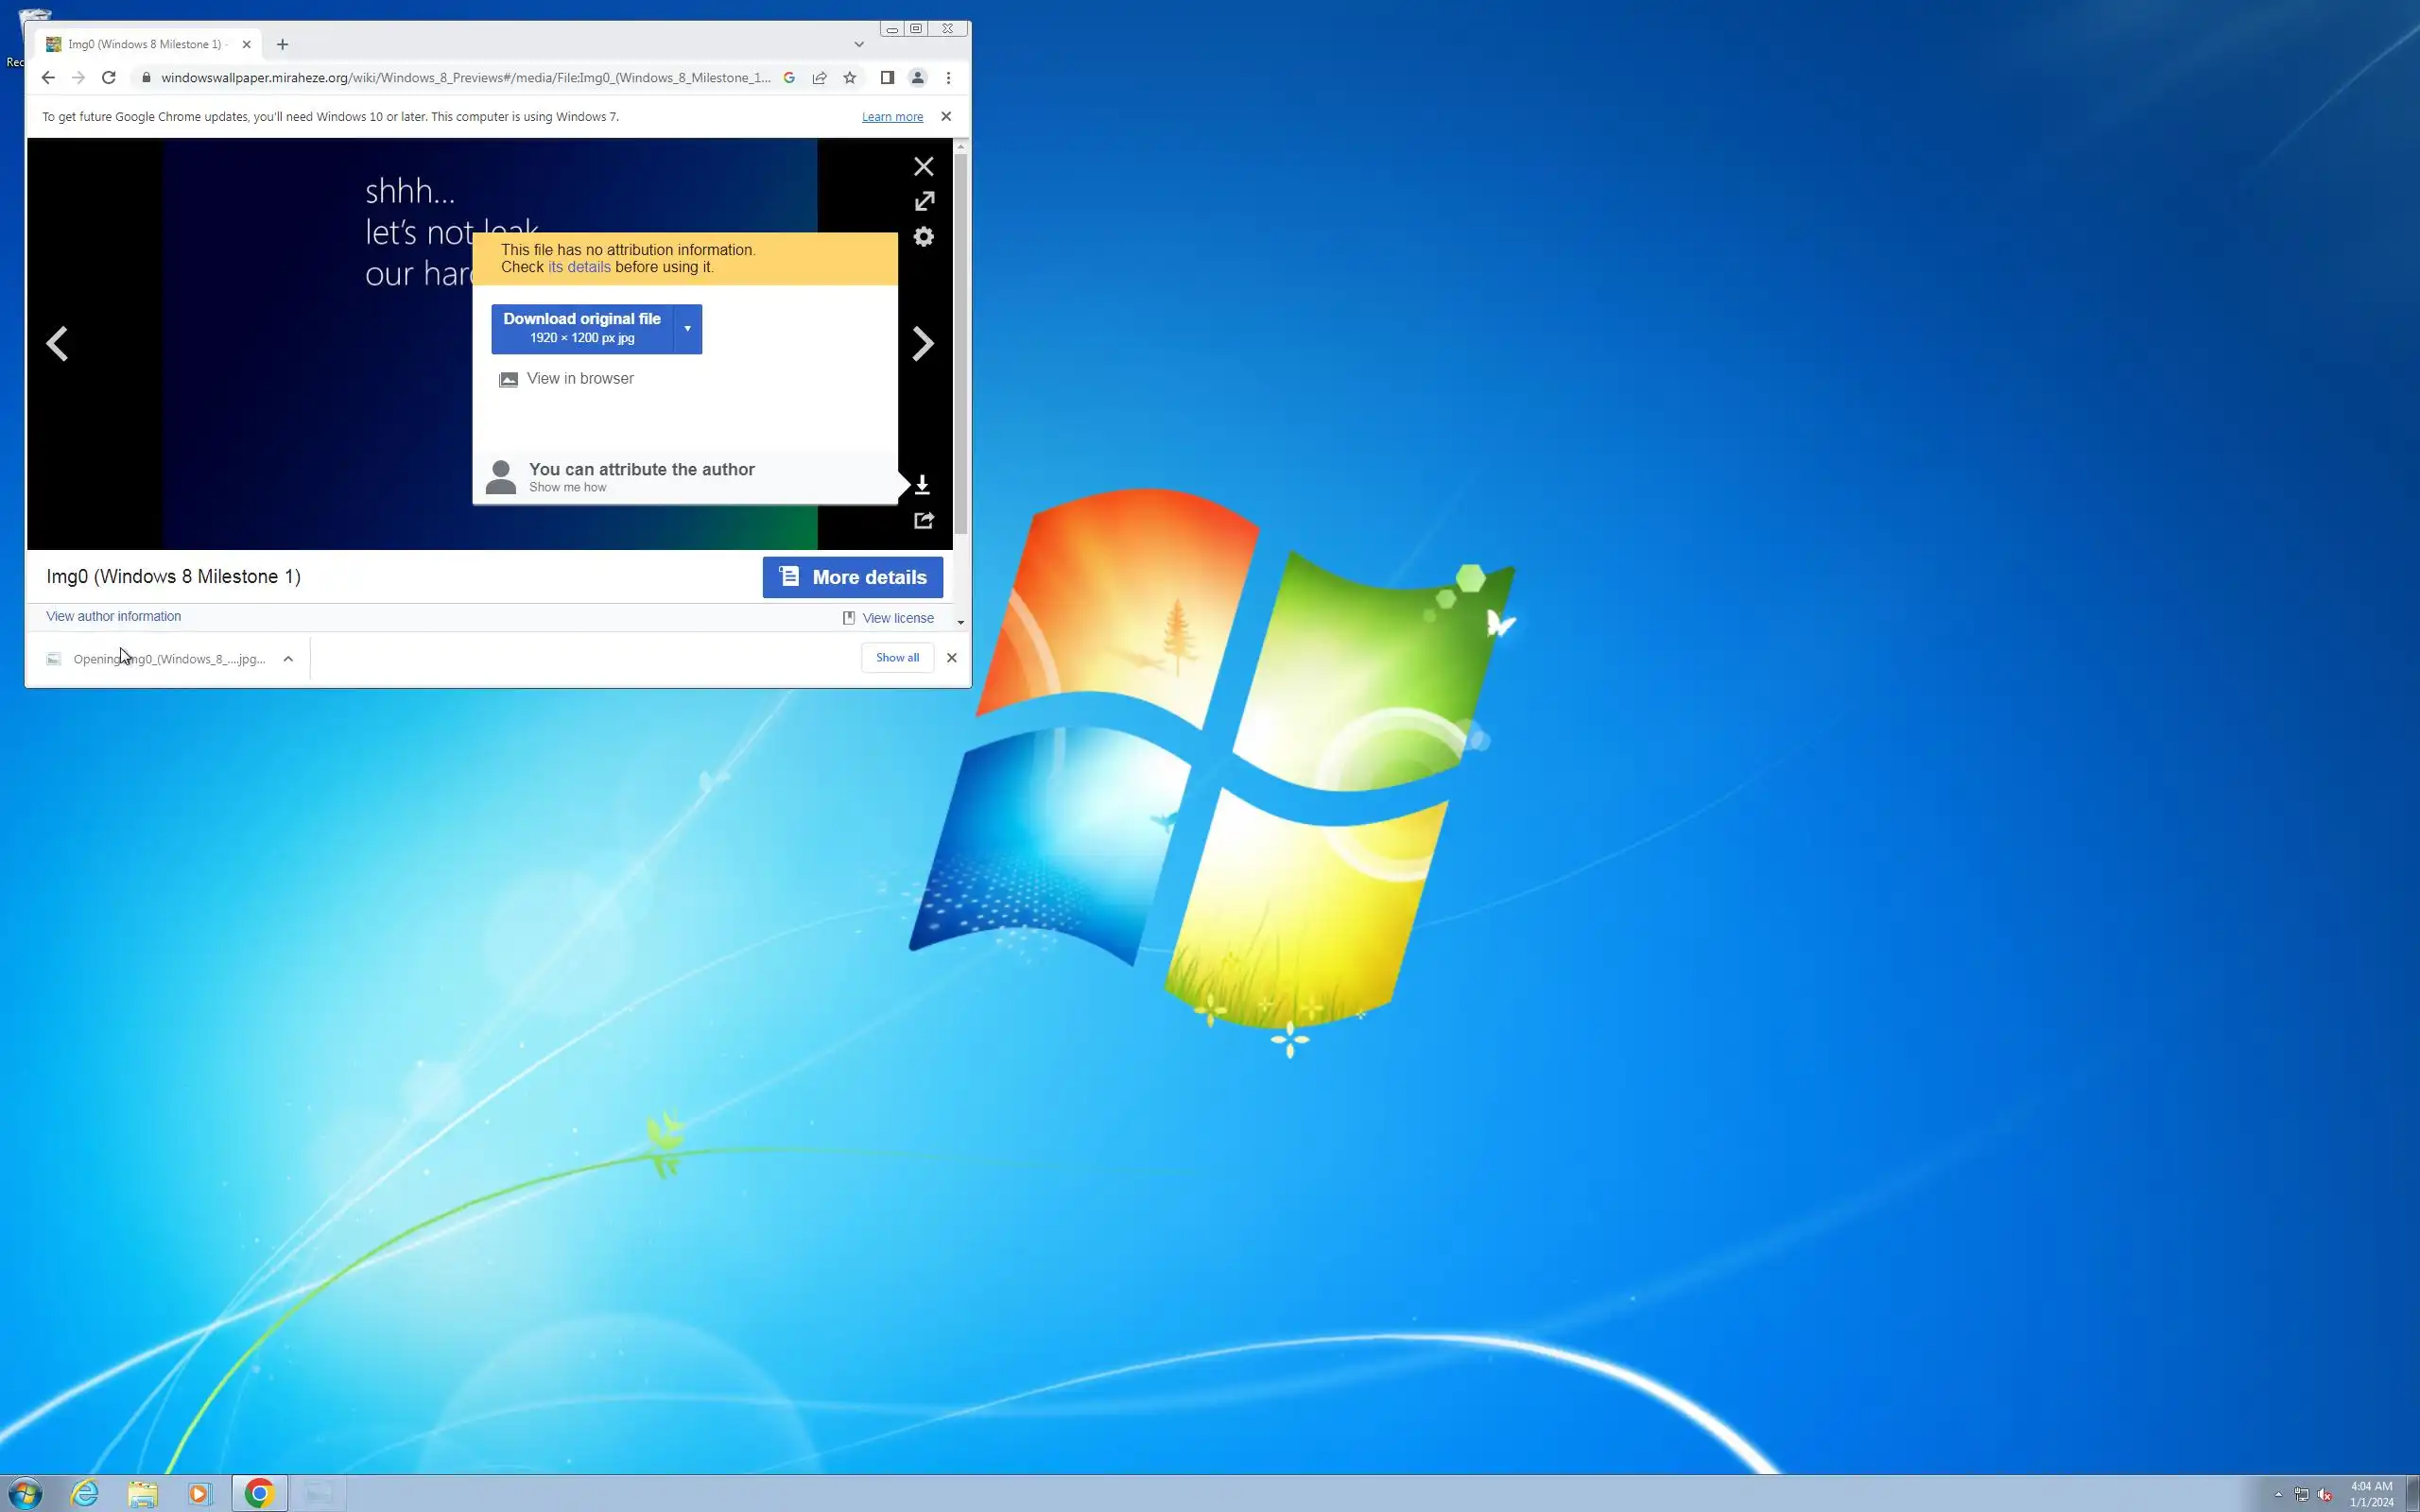This screenshot has width=2420, height=1512.
Task: Click the Chrome profile avatar icon
Action: click(917, 78)
